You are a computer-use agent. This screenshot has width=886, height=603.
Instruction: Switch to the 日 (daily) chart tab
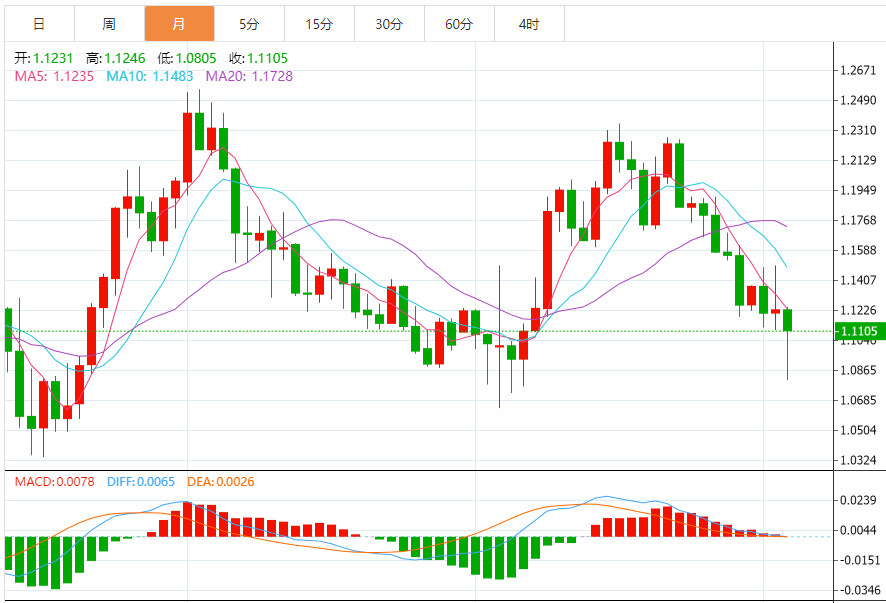tap(38, 24)
